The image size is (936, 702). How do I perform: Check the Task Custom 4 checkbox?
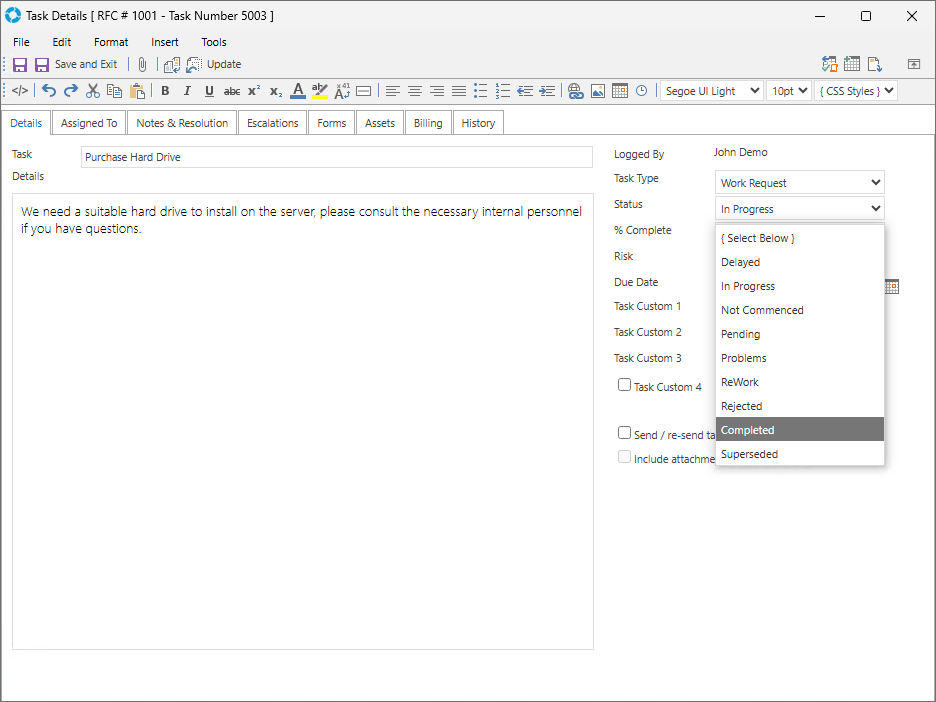[624, 385]
